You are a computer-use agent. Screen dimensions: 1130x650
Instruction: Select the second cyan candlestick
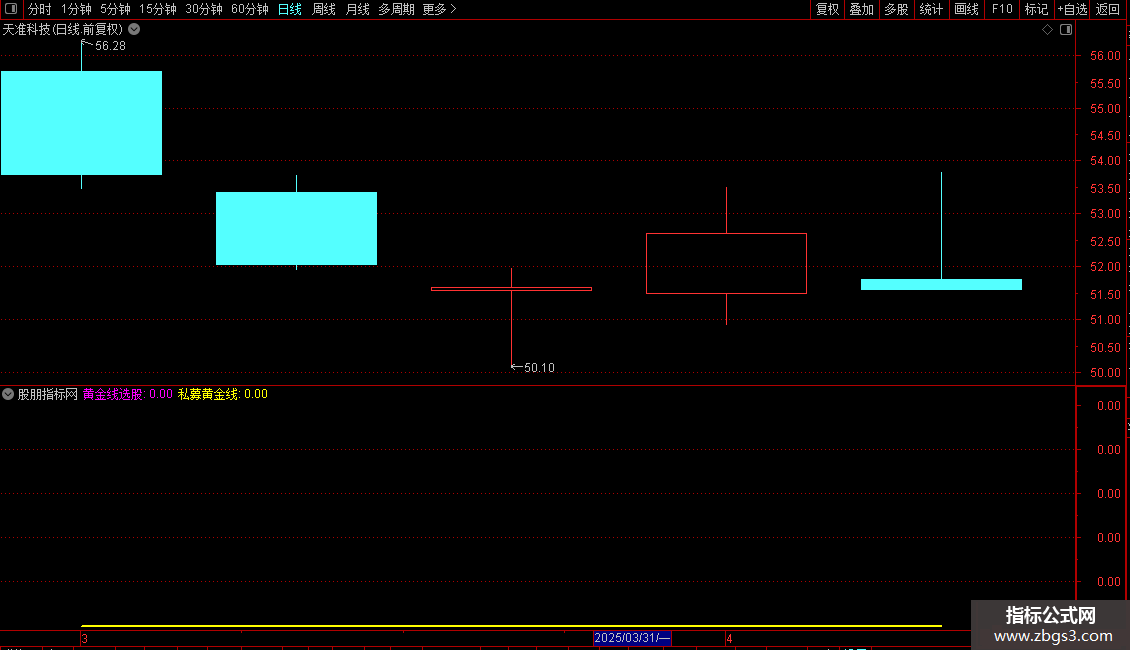click(x=296, y=228)
